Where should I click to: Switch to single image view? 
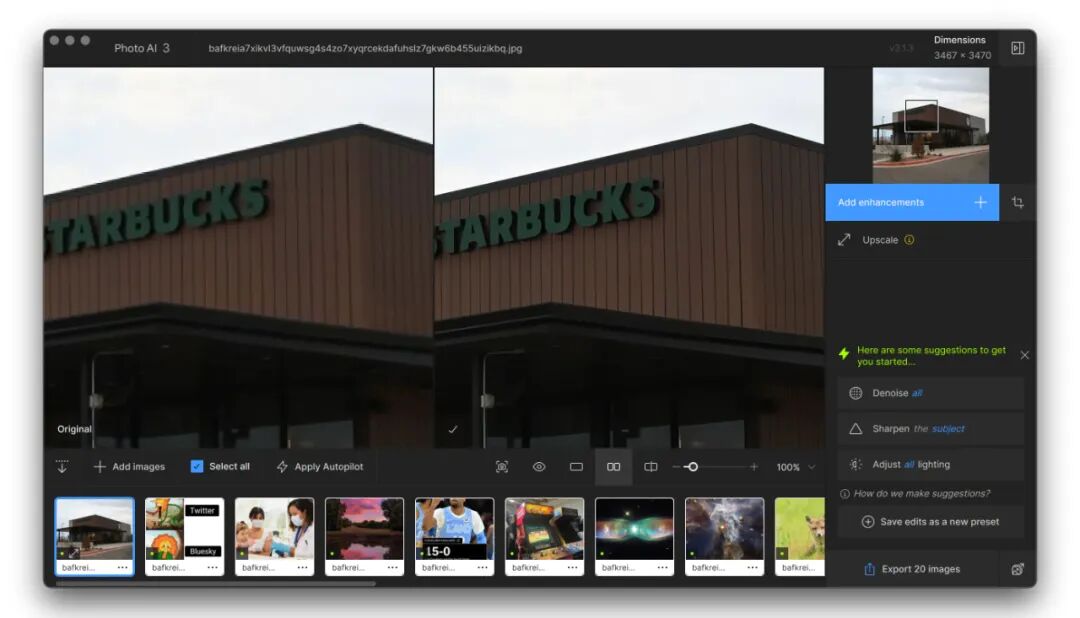pos(577,467)
